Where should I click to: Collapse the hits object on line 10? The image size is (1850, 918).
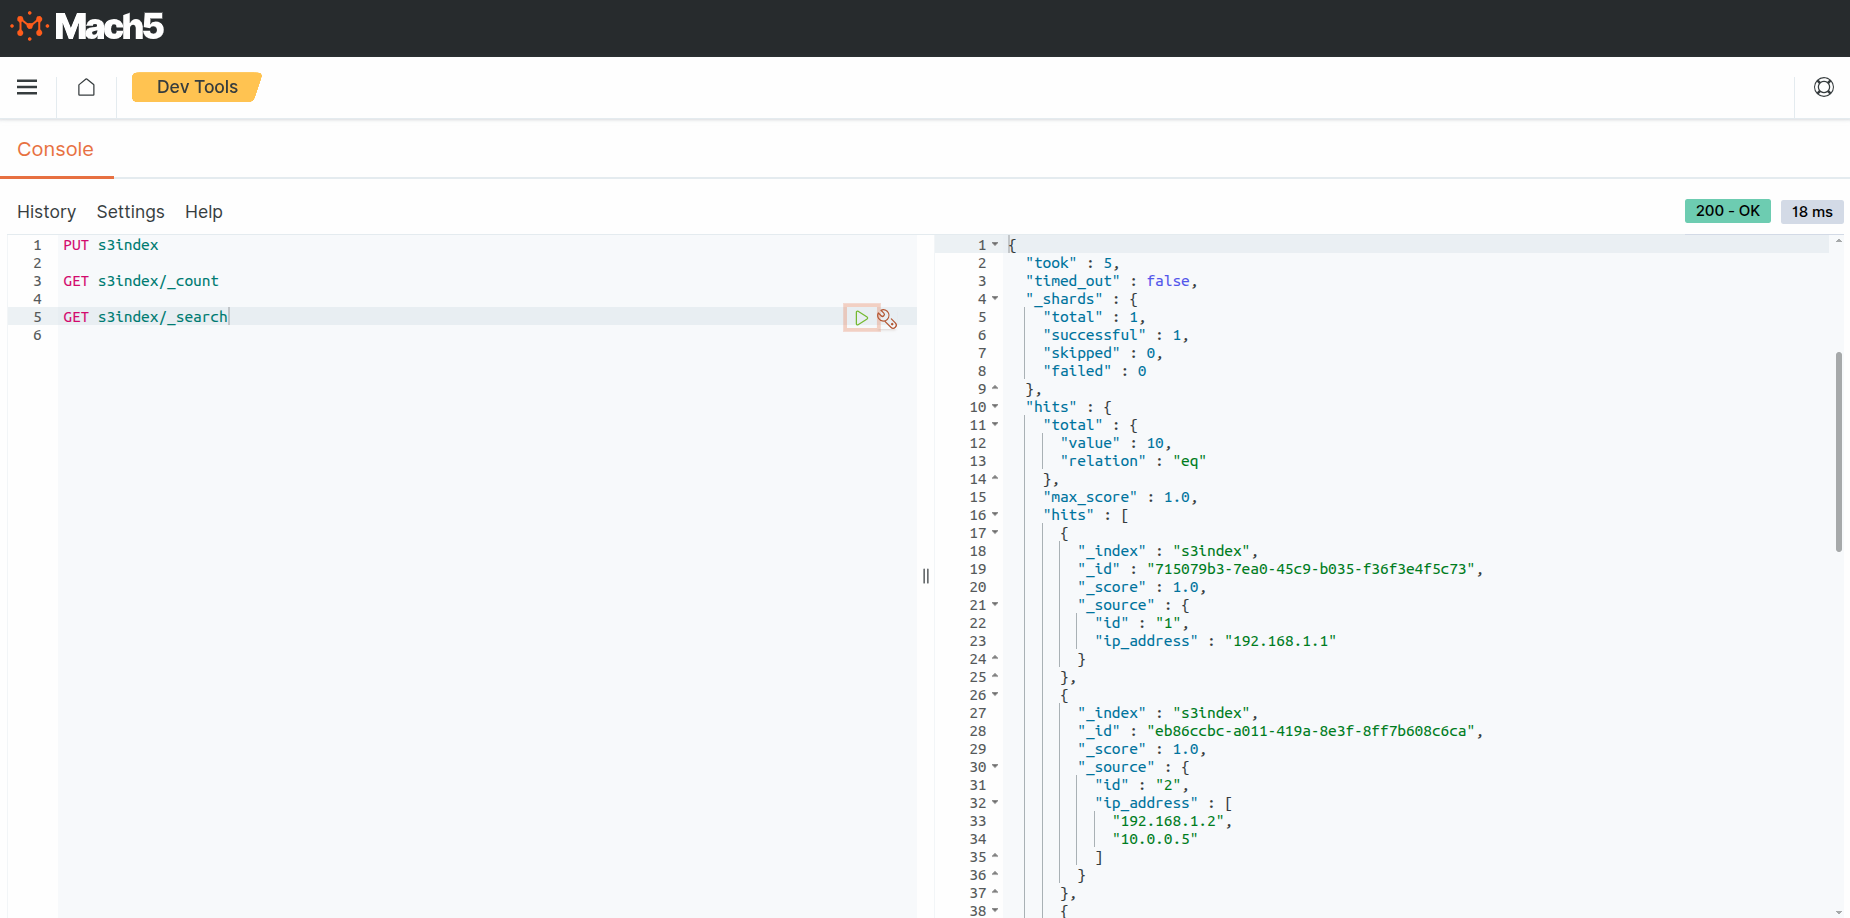[995, 406]
